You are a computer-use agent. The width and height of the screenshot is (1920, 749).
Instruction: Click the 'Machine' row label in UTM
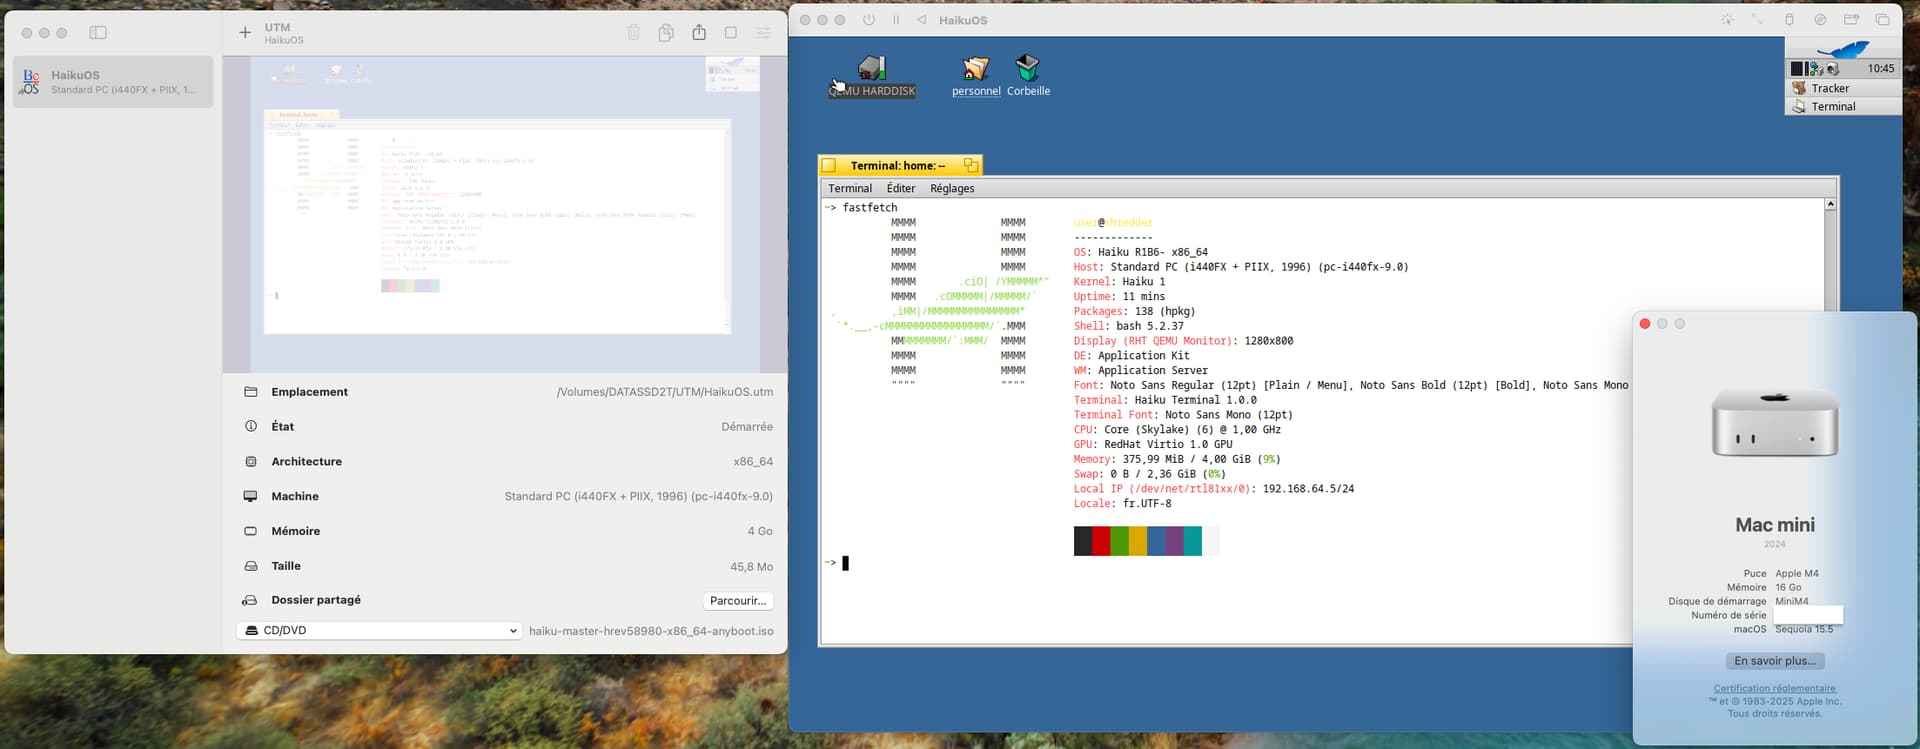click(x=295, y=497)
